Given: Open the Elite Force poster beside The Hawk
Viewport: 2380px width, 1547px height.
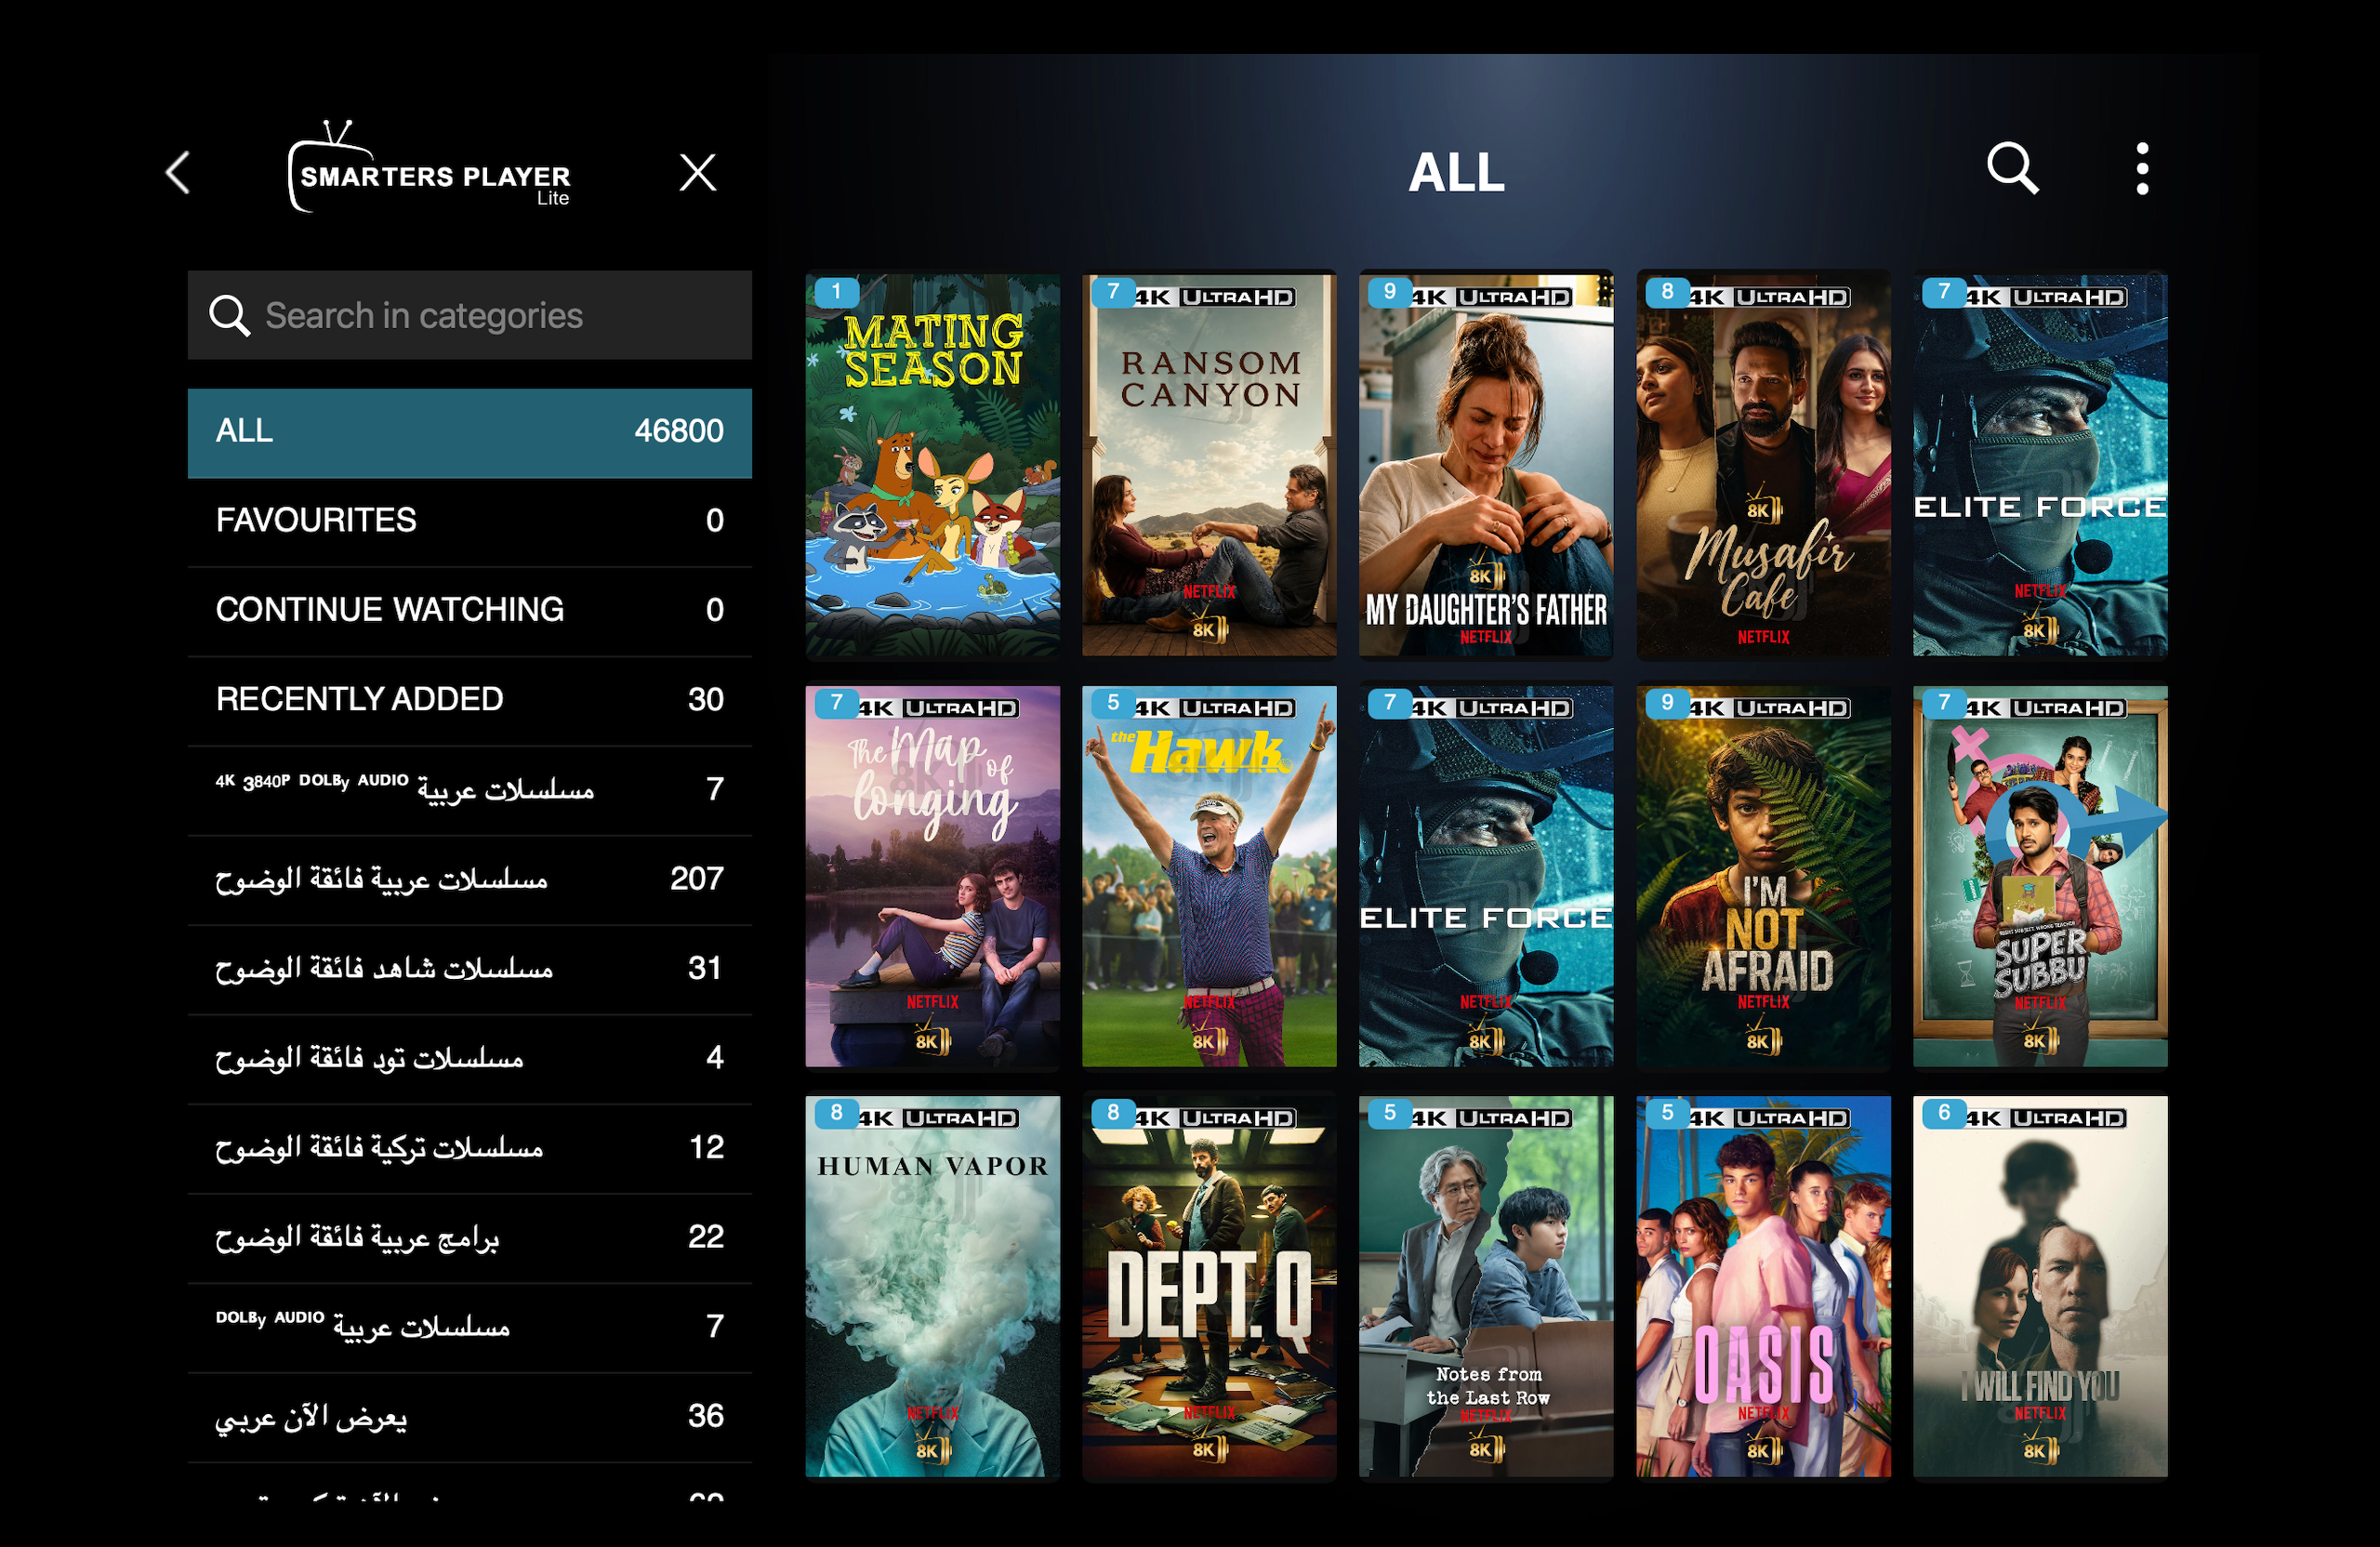Looking at the screenshot, I should [x=1486, y=876].
